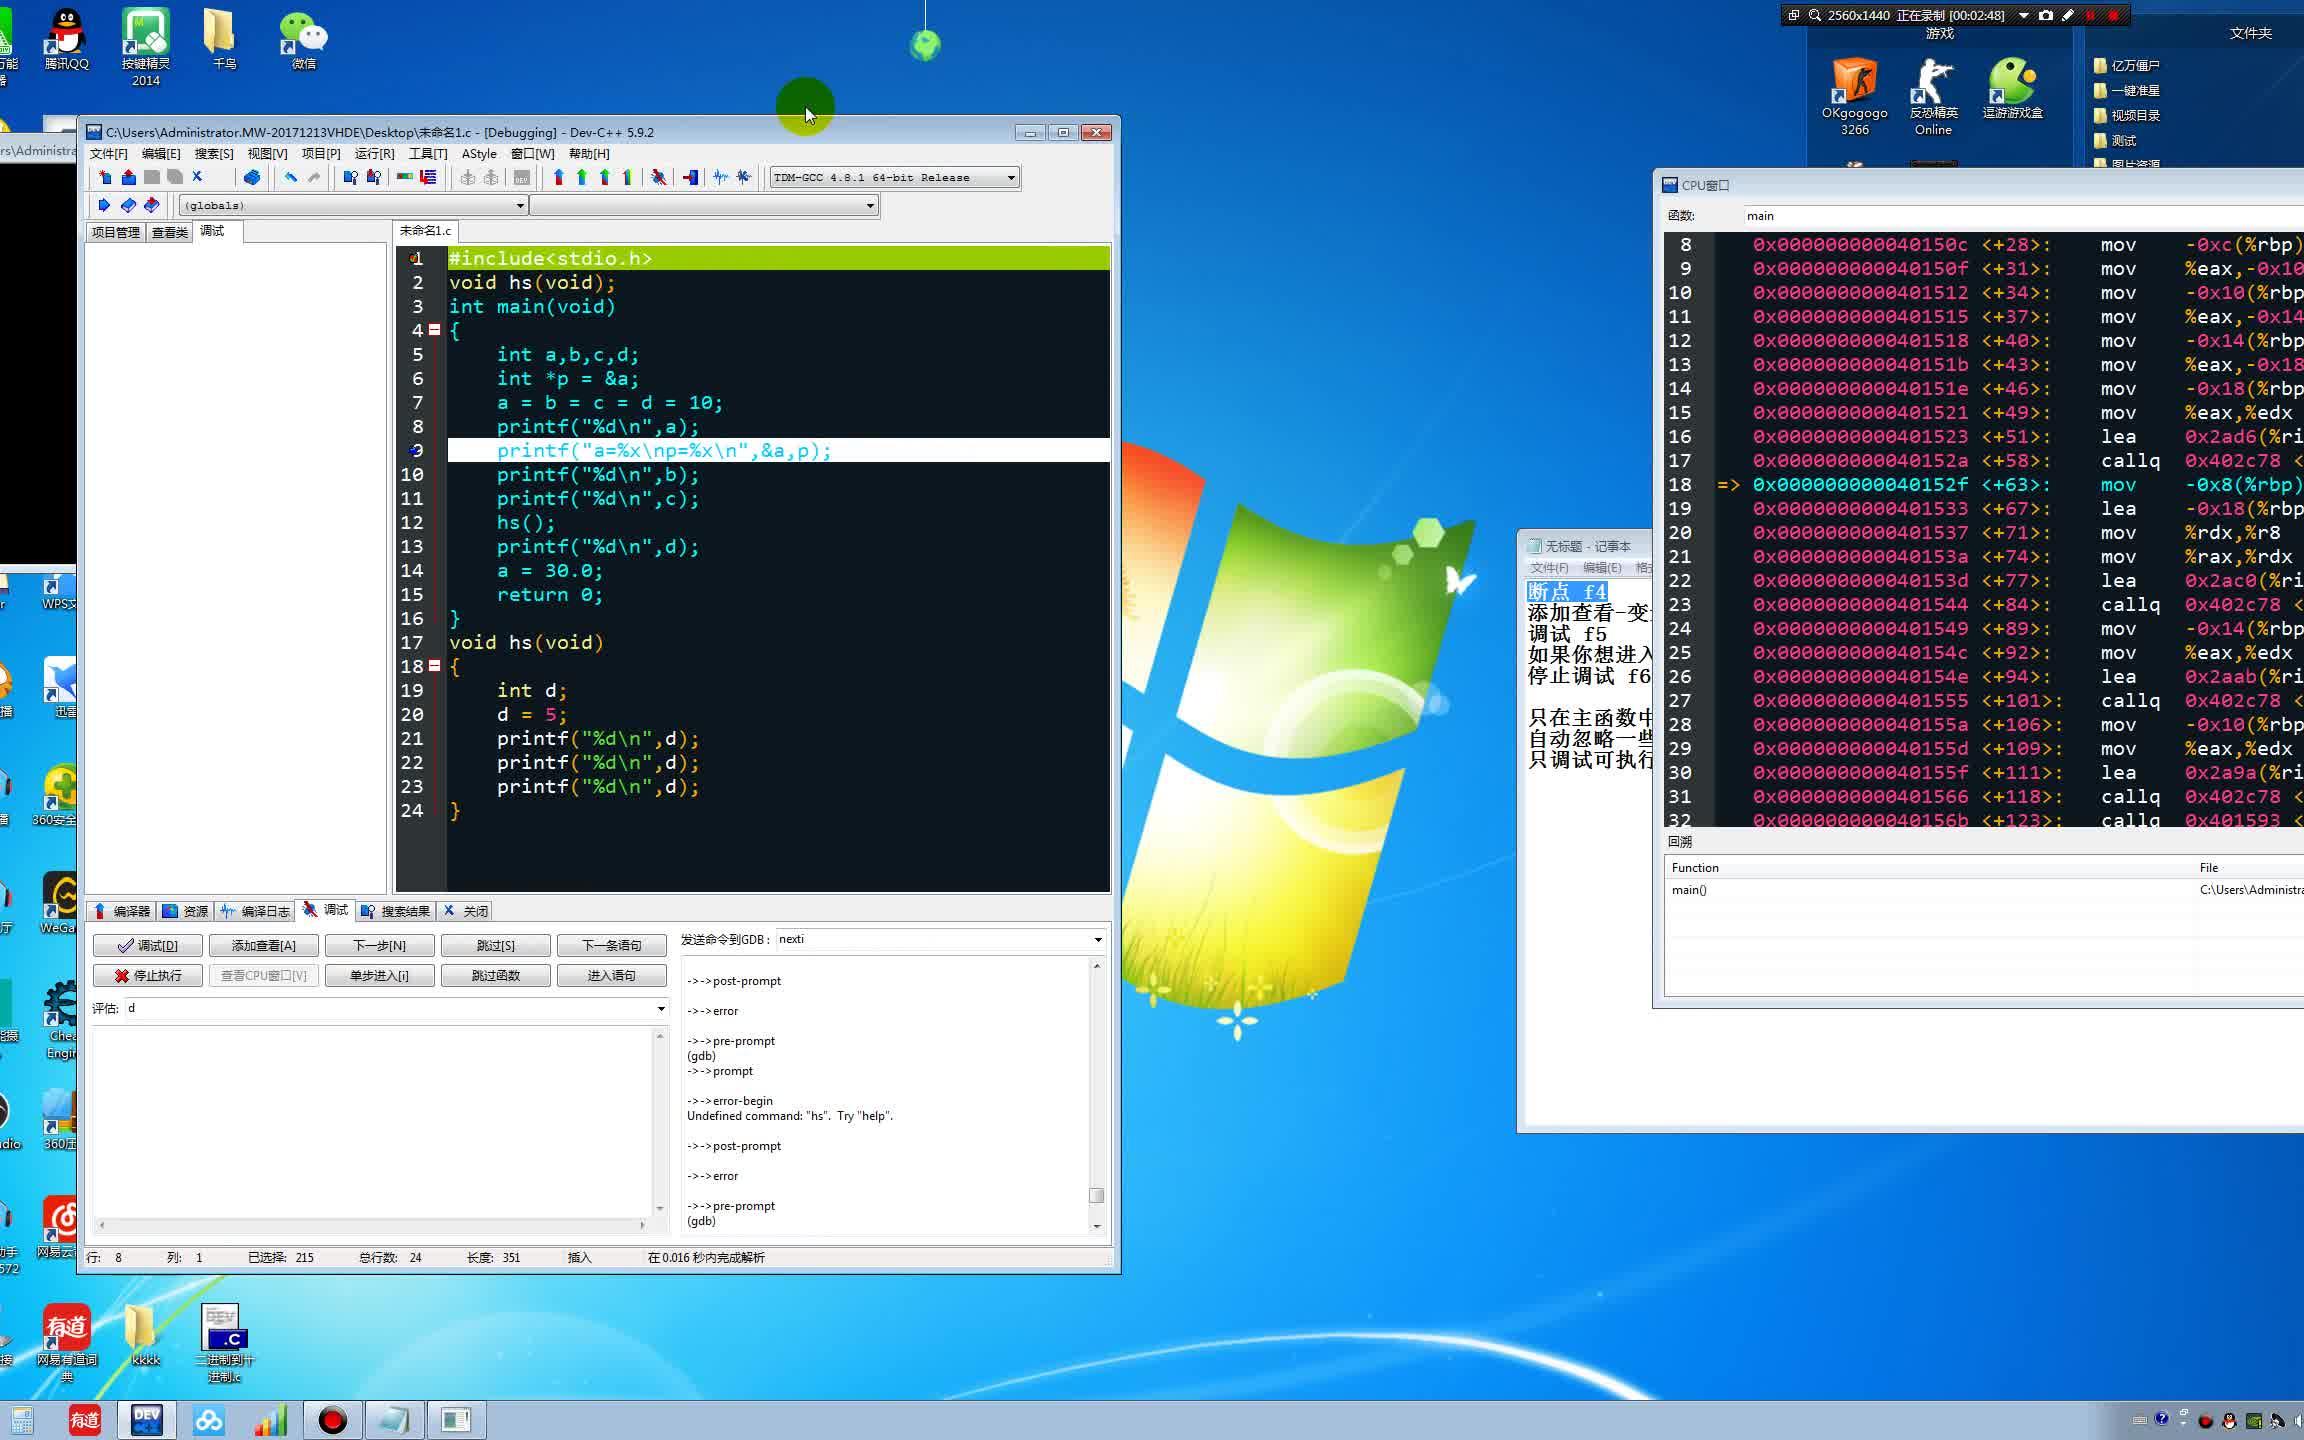Open the 运行[R] menu
2304x1440 pixels.
coord(374,154)
